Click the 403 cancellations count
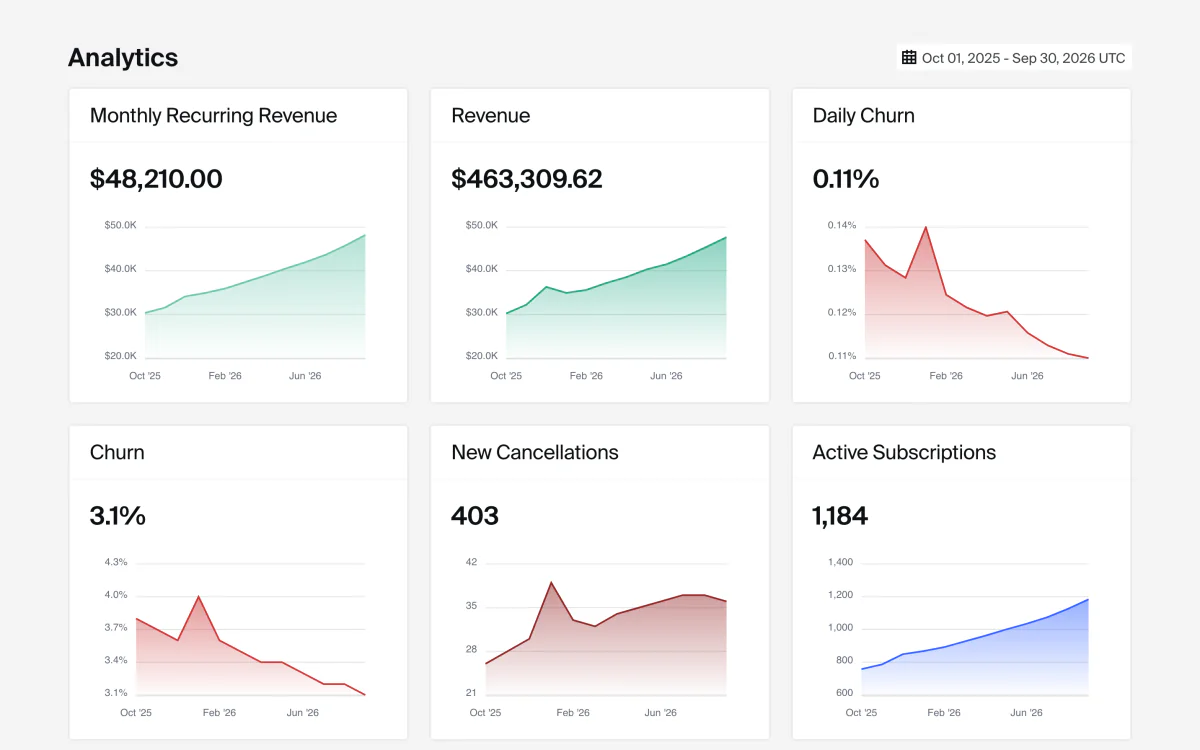The width and height of the screenshot is (1200, 750). click(475, 516)
